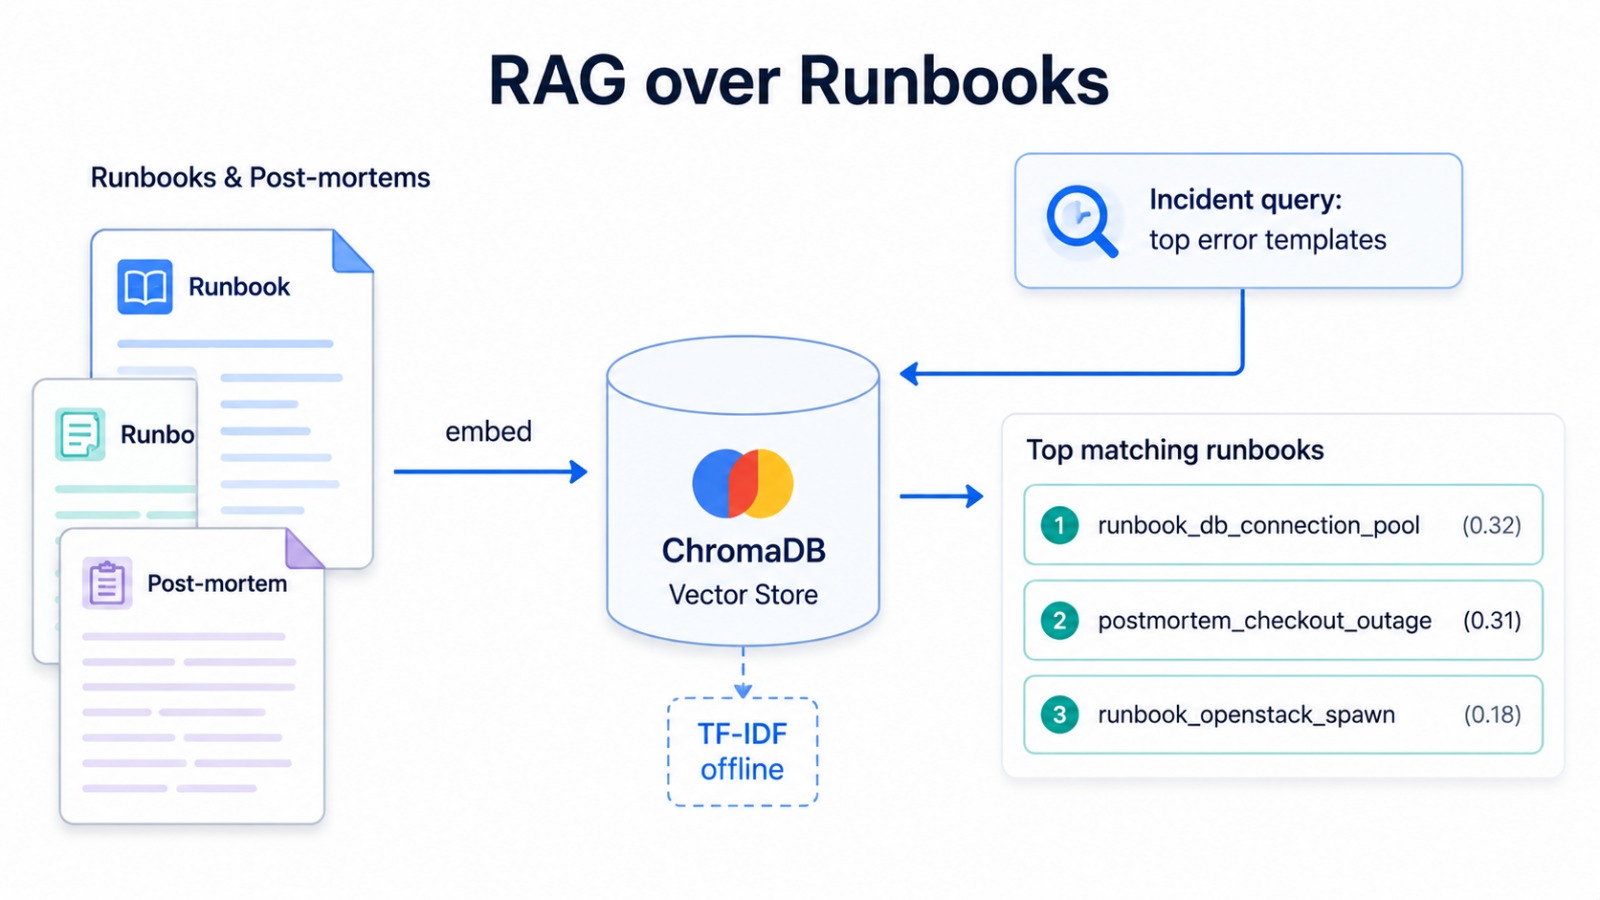Click the folded blue corner of Runbook document

coord(352,251)
